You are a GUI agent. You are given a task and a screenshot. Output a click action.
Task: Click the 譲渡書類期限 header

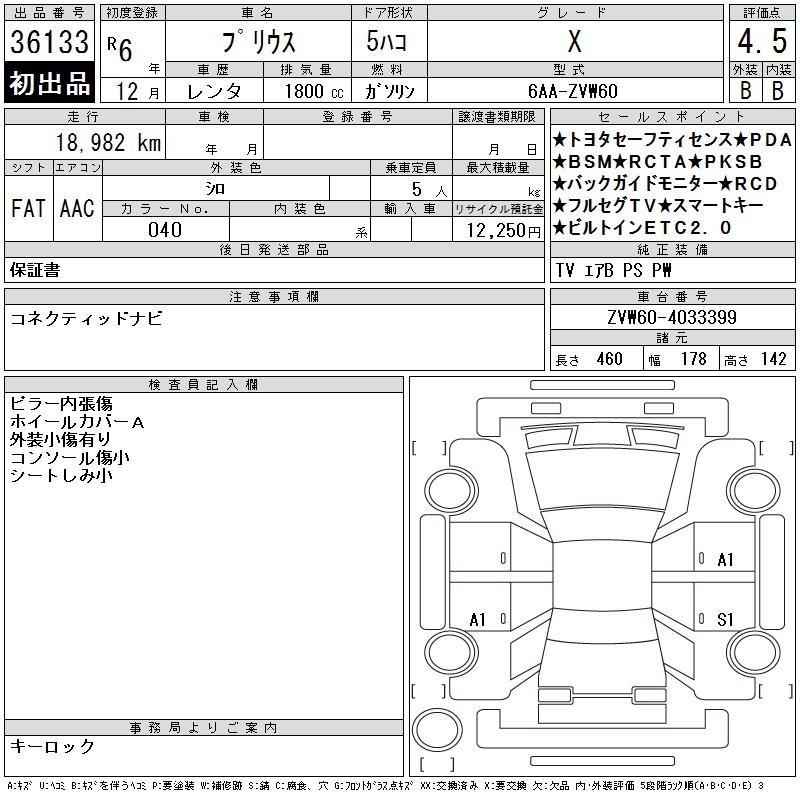[497, 116]
